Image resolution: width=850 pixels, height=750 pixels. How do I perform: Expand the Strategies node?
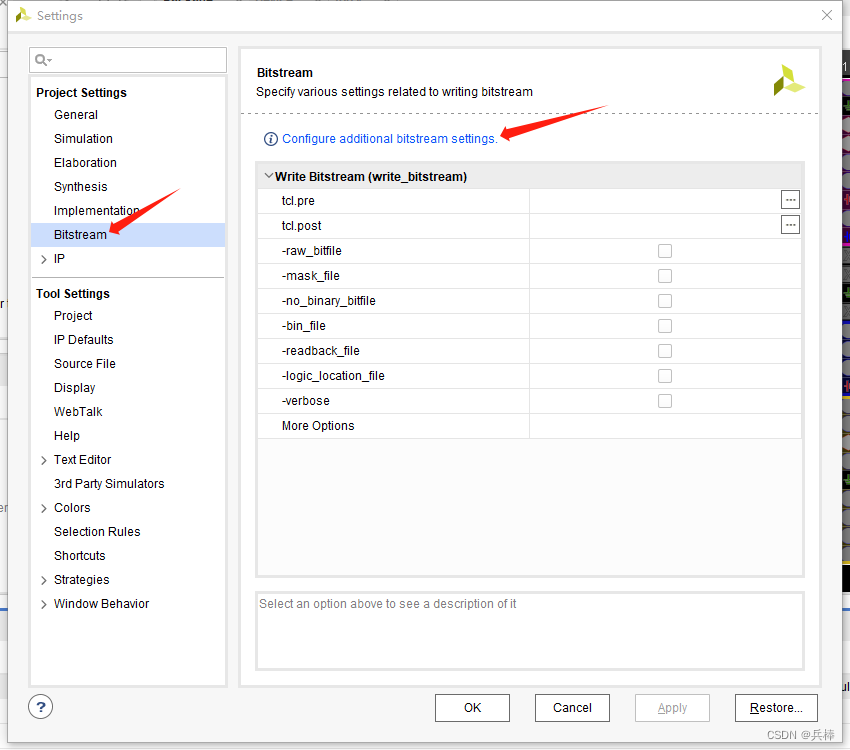click(x=44, y=580)
